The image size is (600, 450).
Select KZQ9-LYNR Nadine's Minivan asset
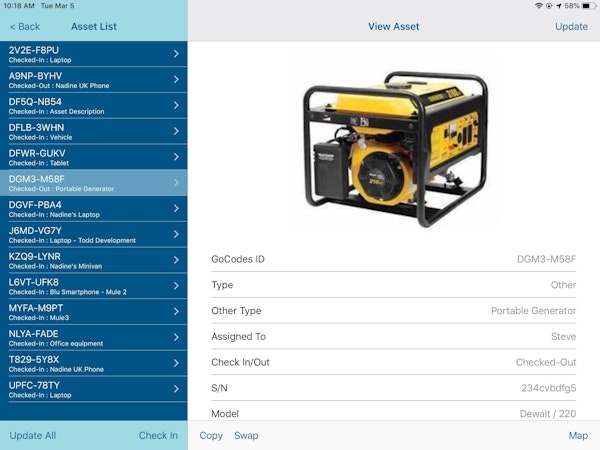90,260
